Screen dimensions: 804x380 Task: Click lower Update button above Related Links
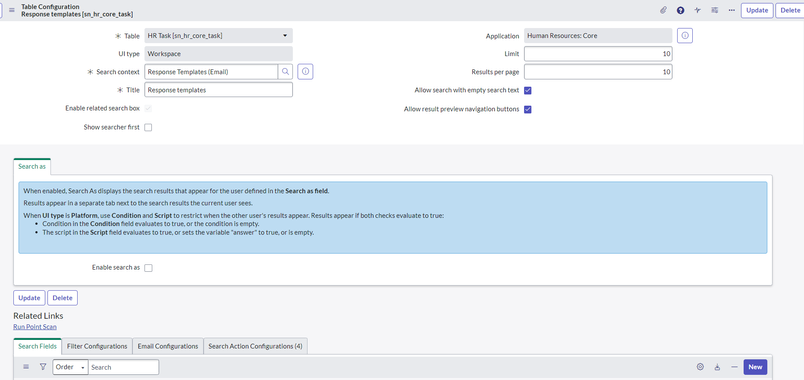click(29, 298)
